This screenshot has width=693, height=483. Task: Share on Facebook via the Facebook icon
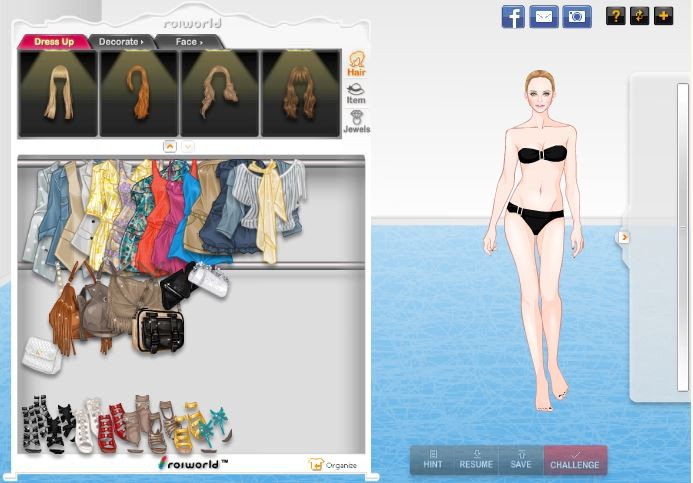pyautogui.click(x=513, y=16)
